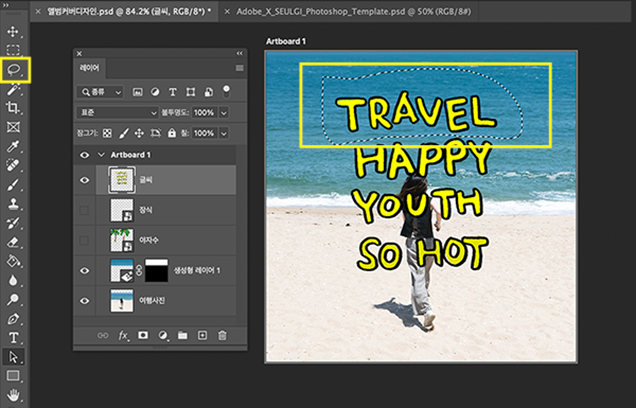
Task: Select the Rectangle shape tool
Action: point(13,376)
